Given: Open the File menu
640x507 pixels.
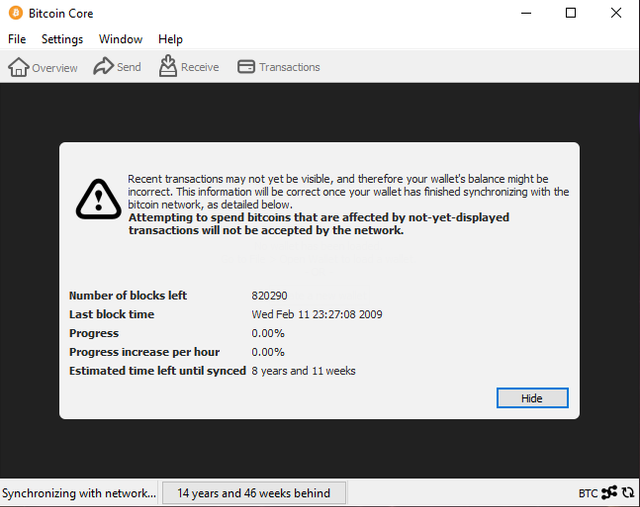Looking at the screenshot, I should 17,39.
